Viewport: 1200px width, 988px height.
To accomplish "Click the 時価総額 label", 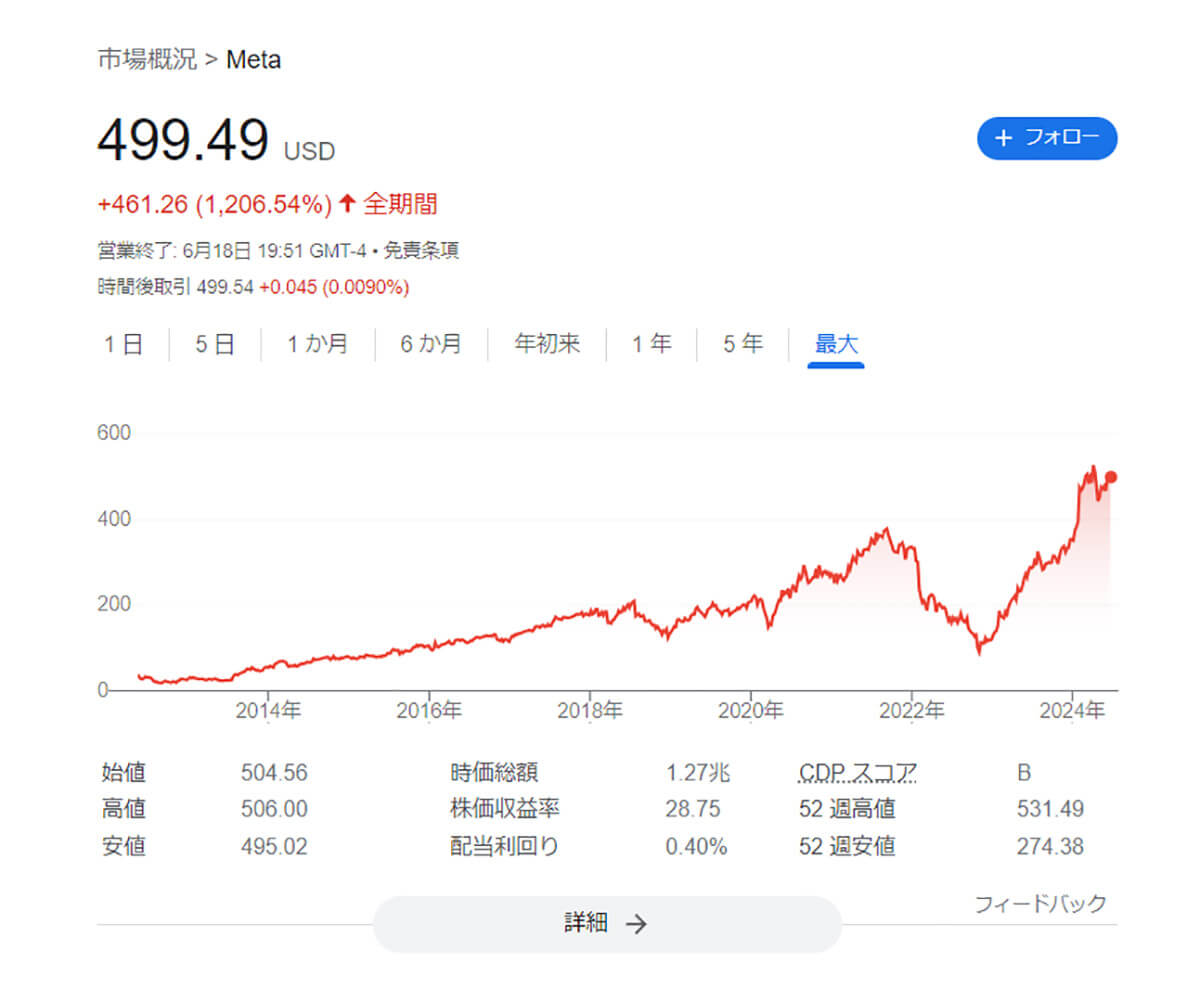I will click(495, 773).
